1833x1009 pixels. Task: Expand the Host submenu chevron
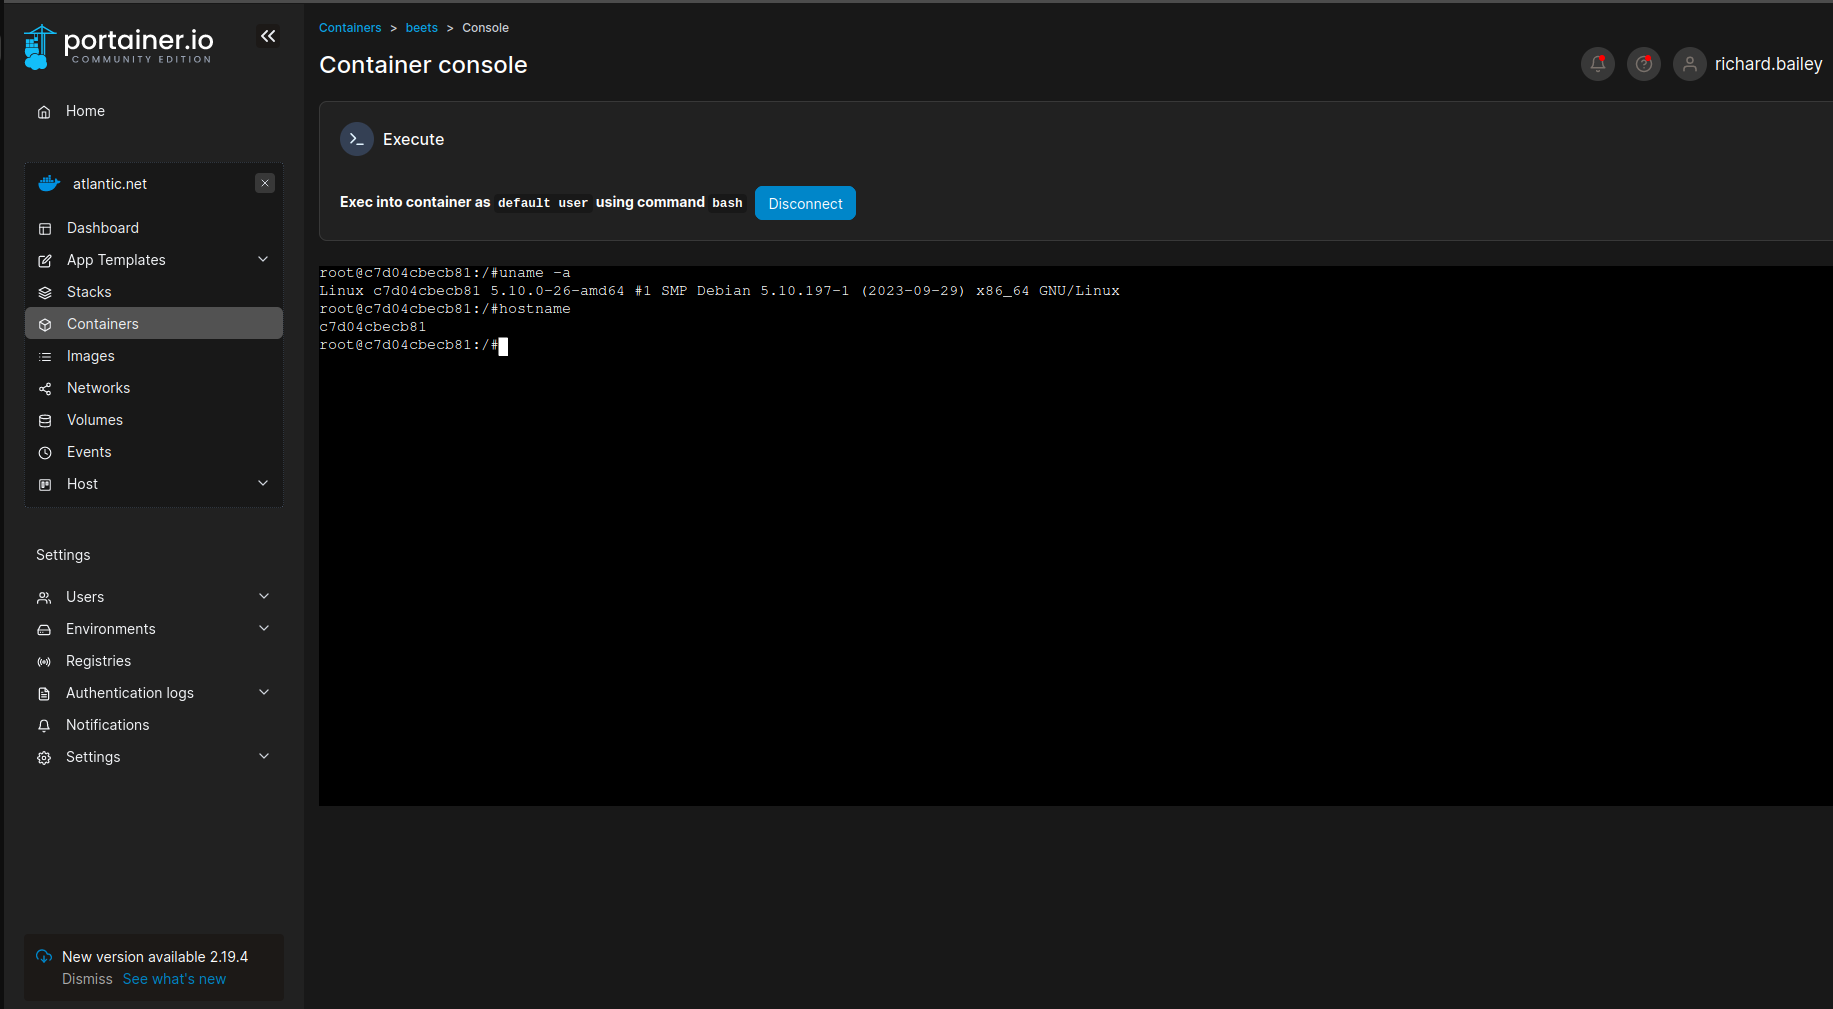point(263,483)
